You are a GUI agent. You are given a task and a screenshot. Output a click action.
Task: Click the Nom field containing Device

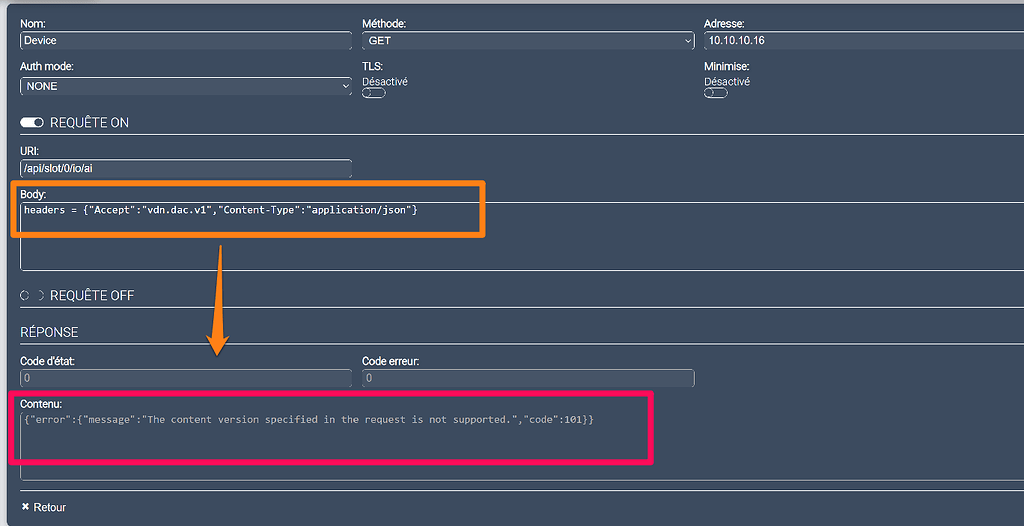(x=186, y=41)
